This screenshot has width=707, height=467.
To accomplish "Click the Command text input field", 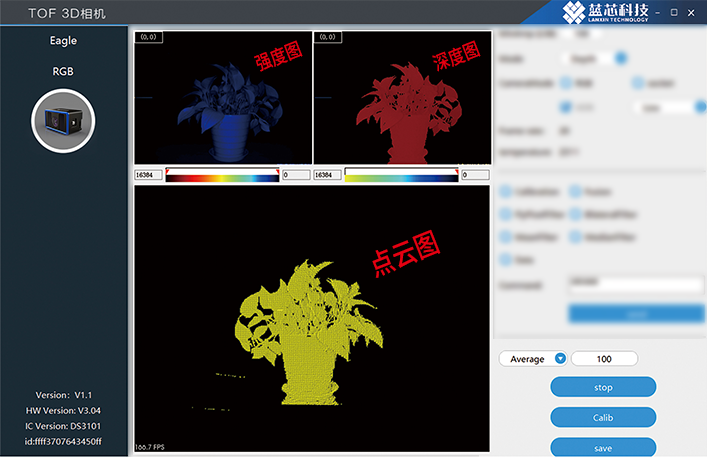I will [x=635, y=285].
